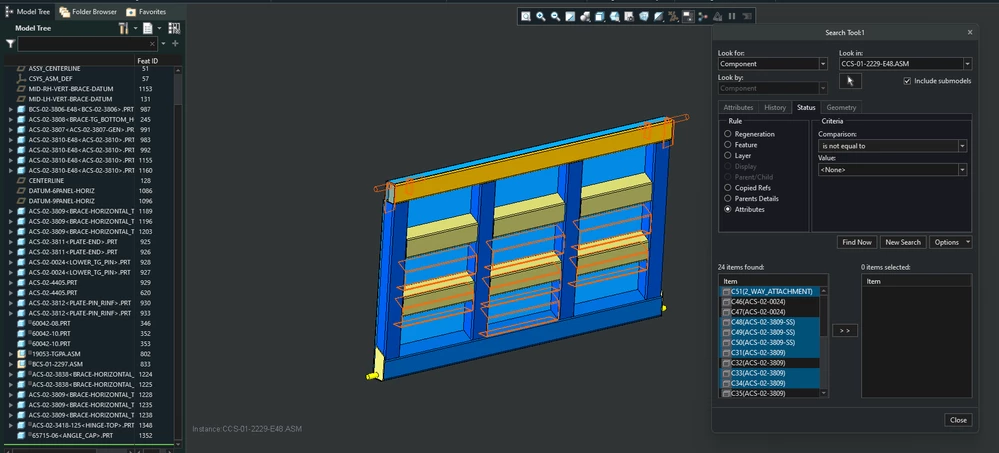Click the New Search button

pos(903,242)
